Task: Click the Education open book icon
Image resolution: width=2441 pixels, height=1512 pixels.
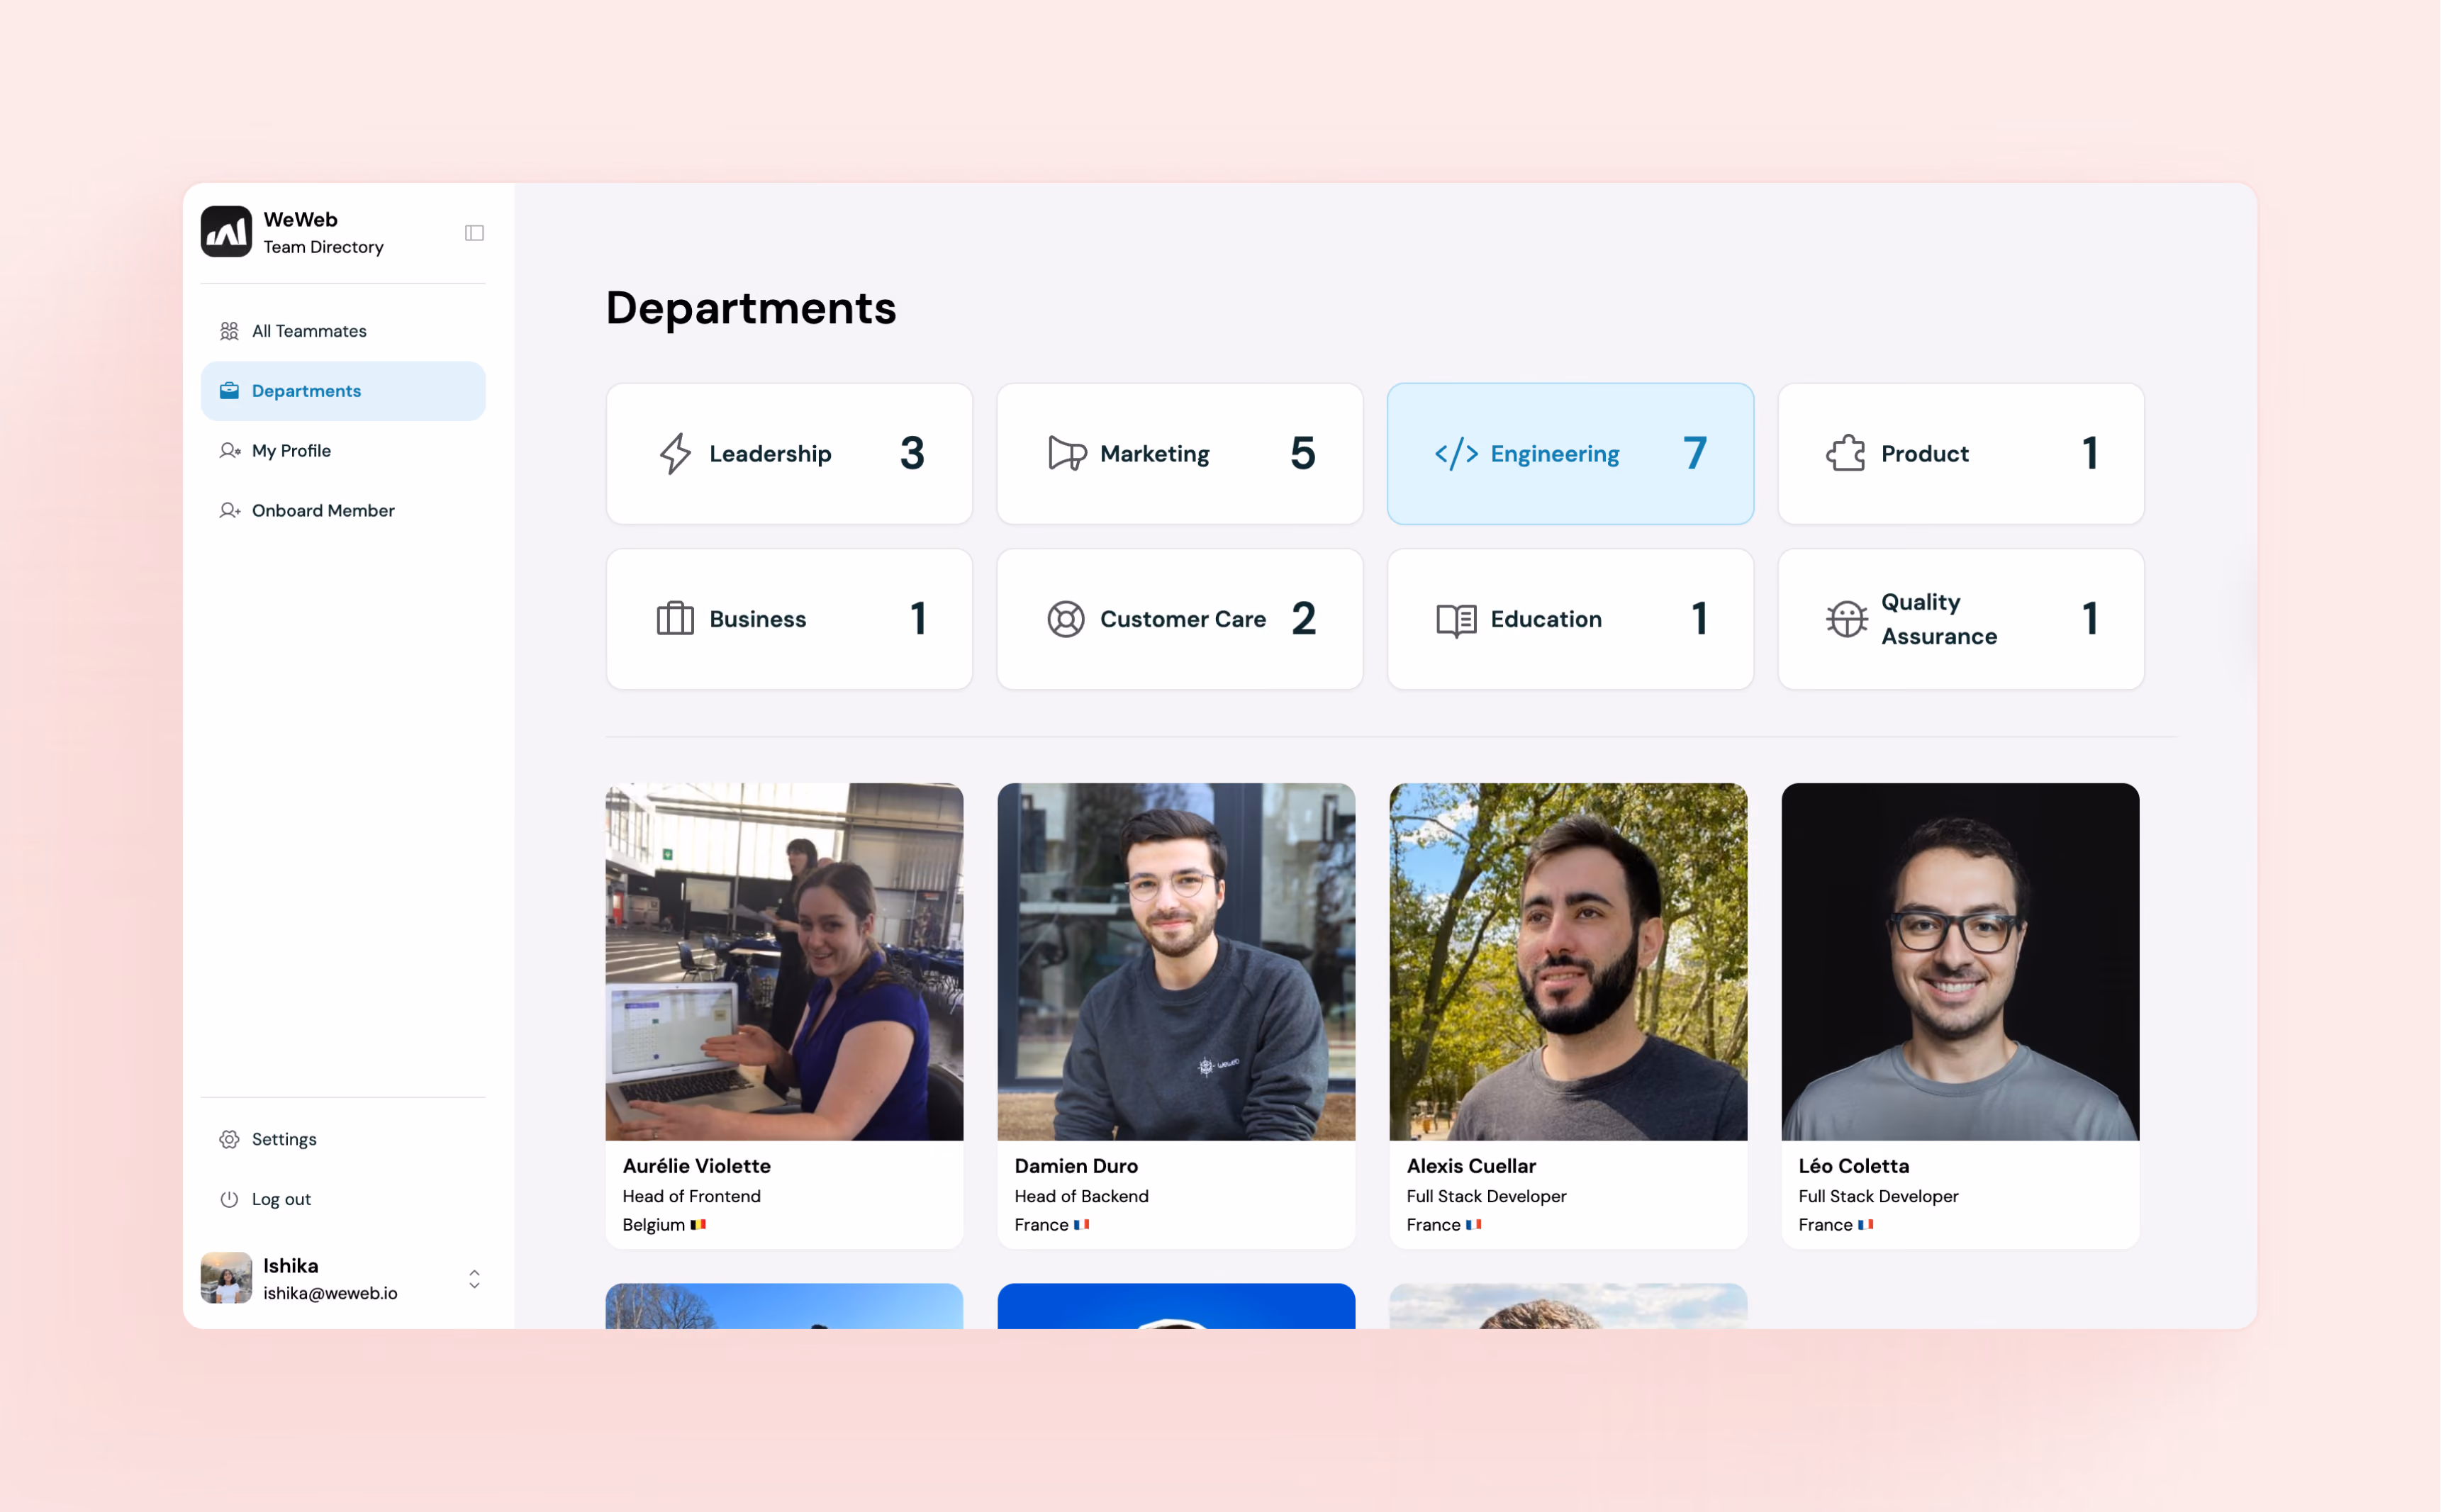Action: (1456, 620)
